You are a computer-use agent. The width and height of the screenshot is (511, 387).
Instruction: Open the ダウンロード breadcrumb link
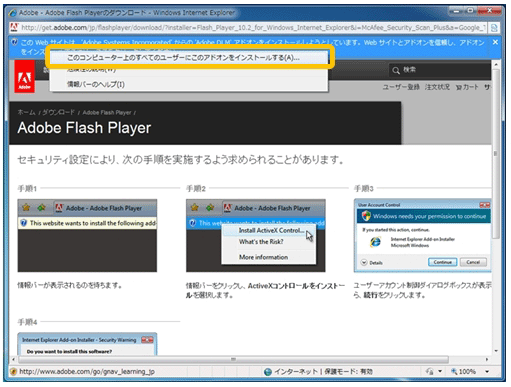click(x=59, y=112)
